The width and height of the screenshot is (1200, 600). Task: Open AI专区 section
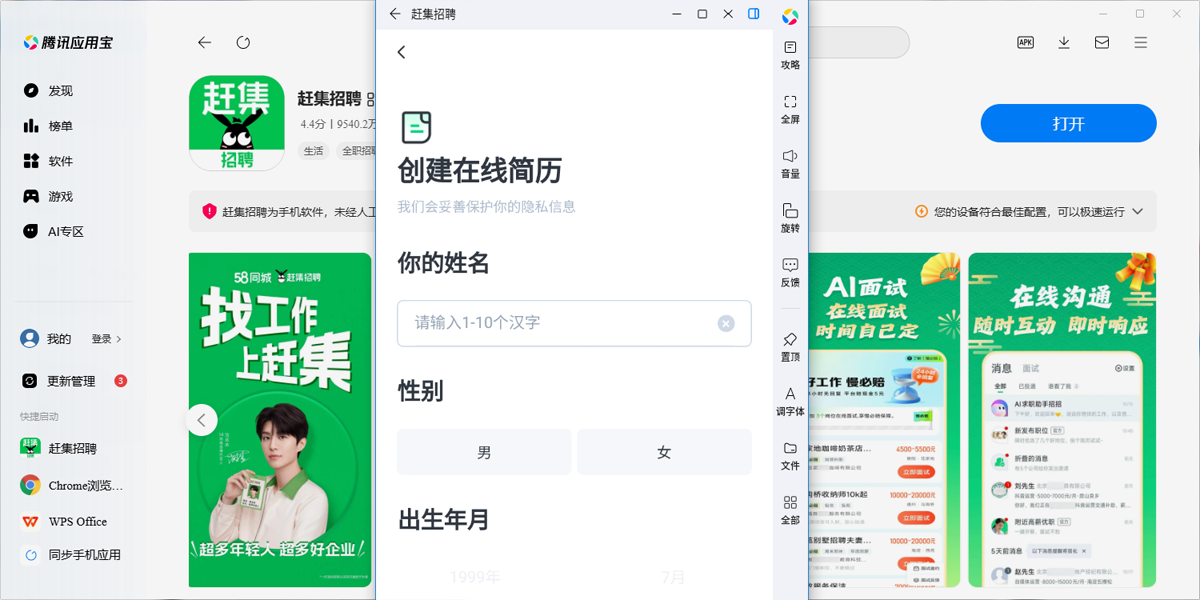click(x=53, y=231)
